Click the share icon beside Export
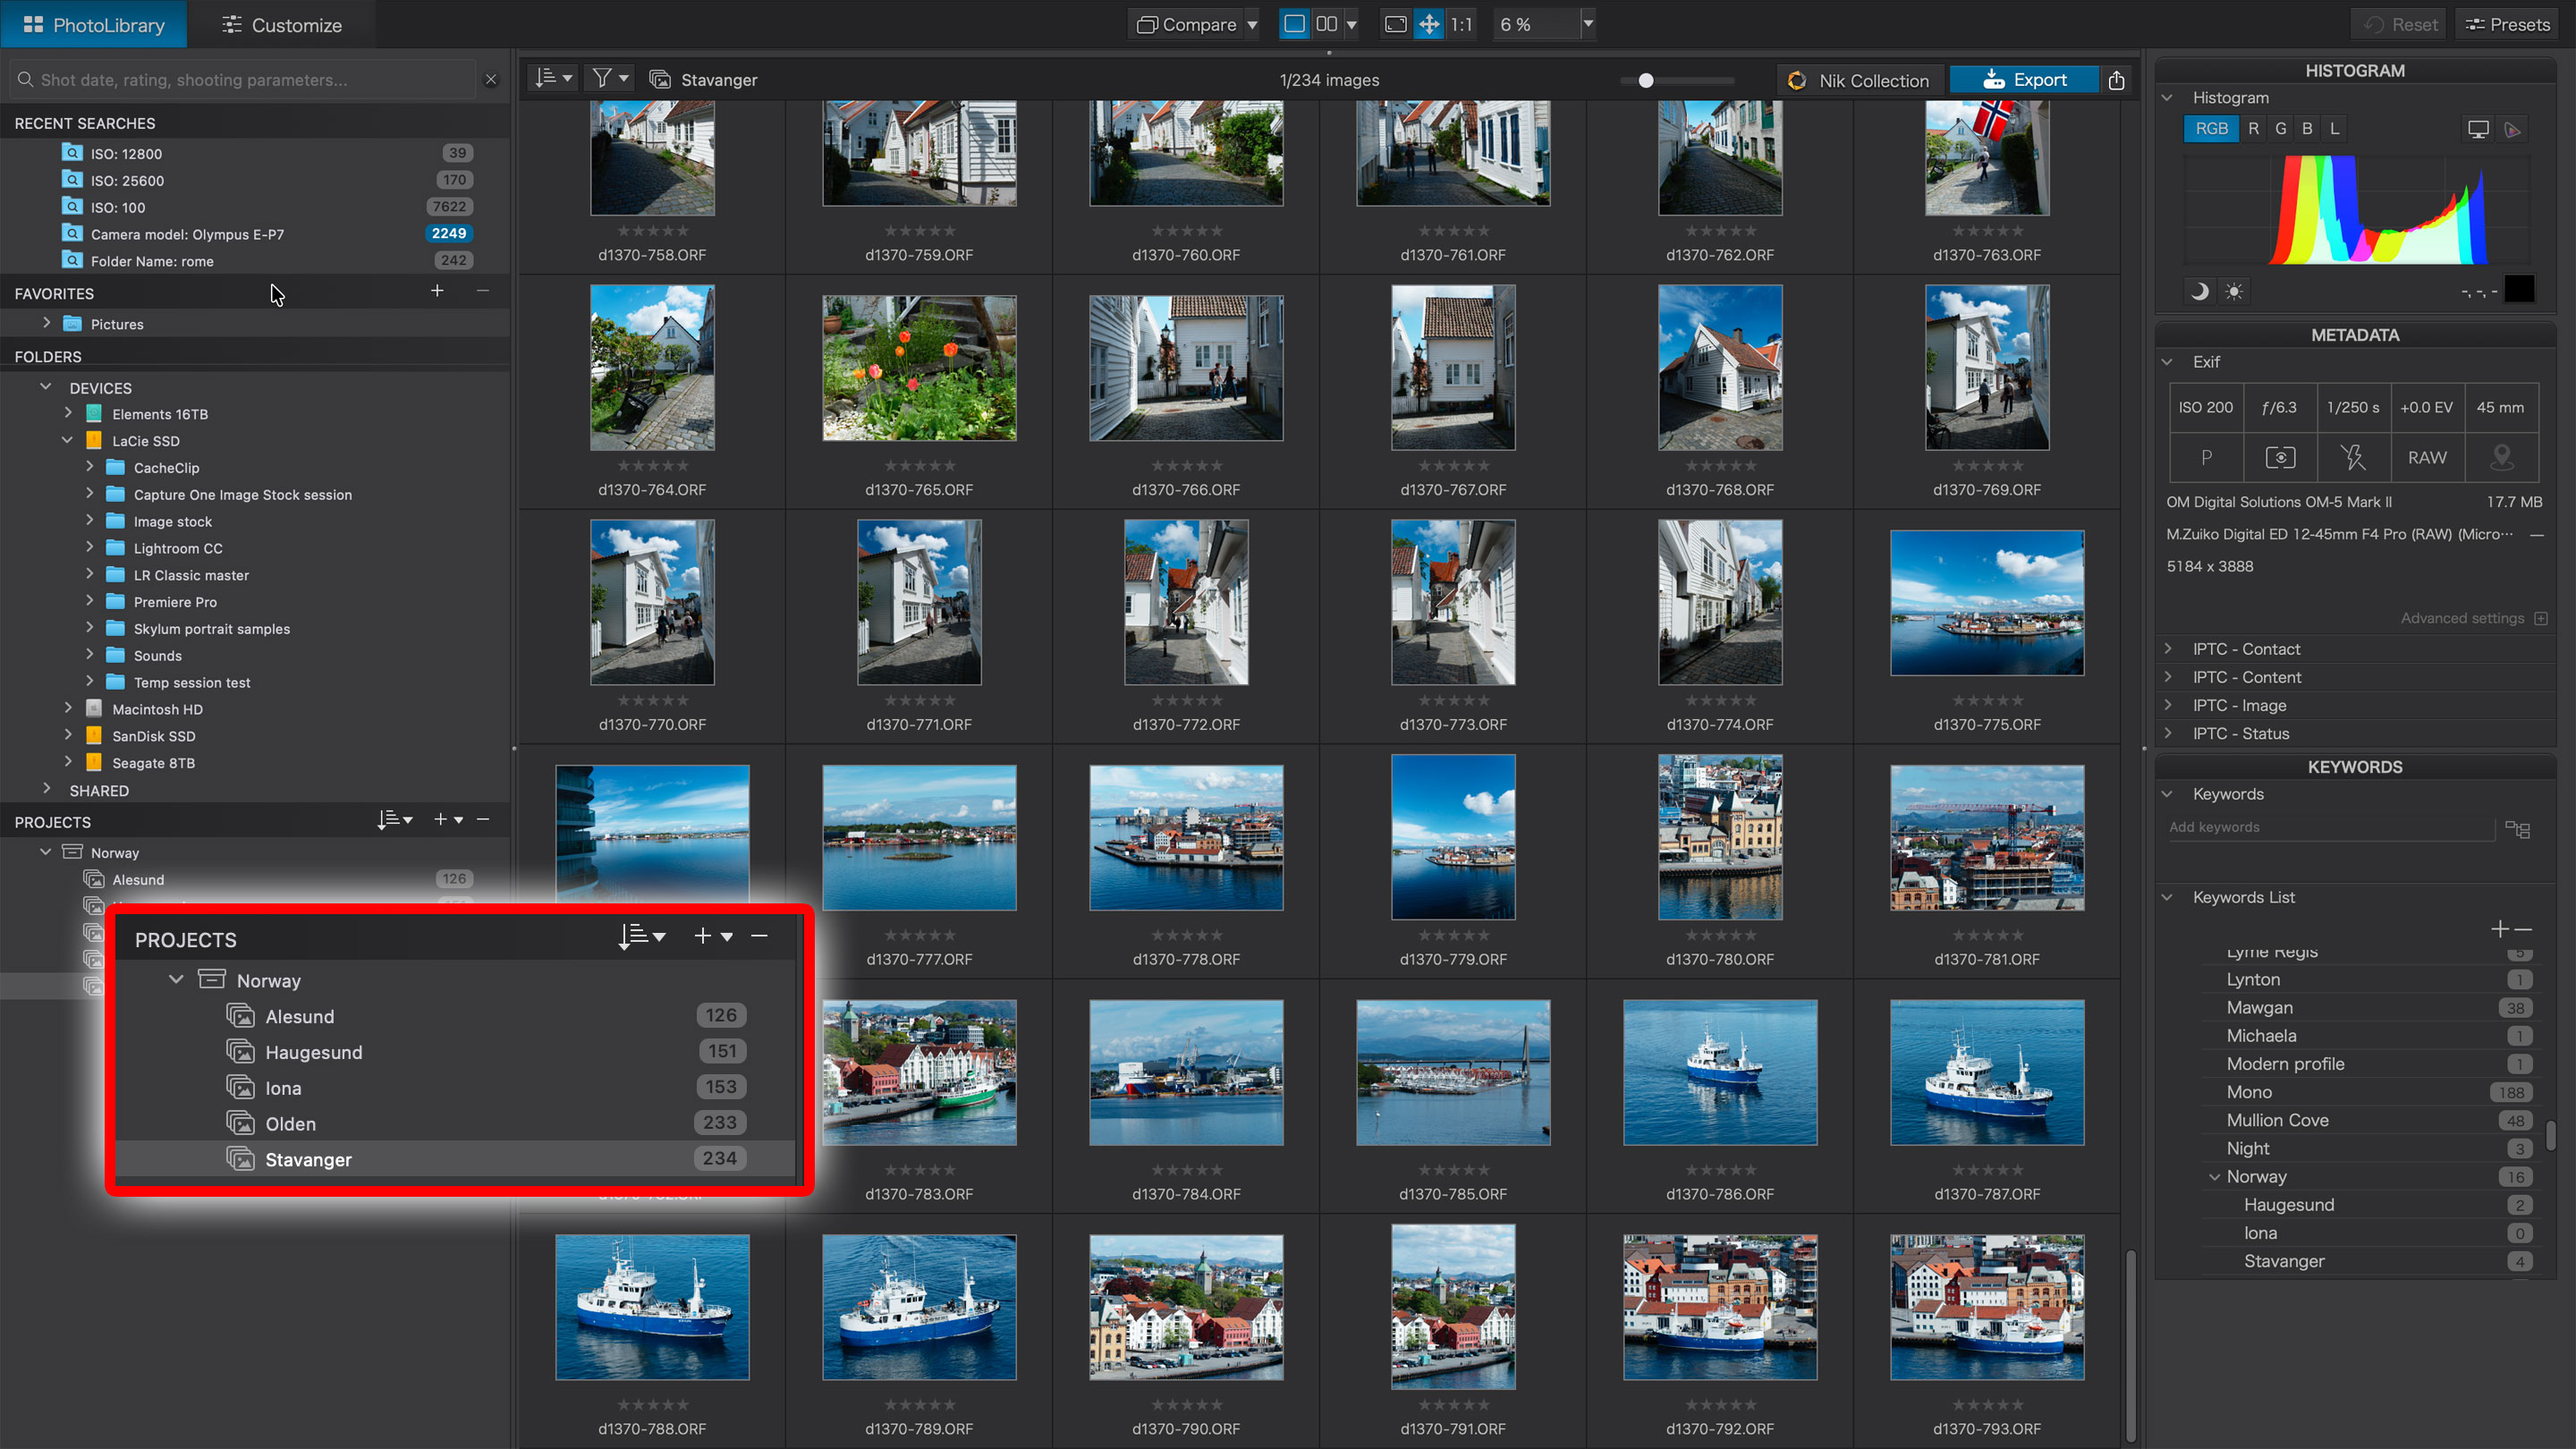Screen dimensions: 2576x1449 2116,80
